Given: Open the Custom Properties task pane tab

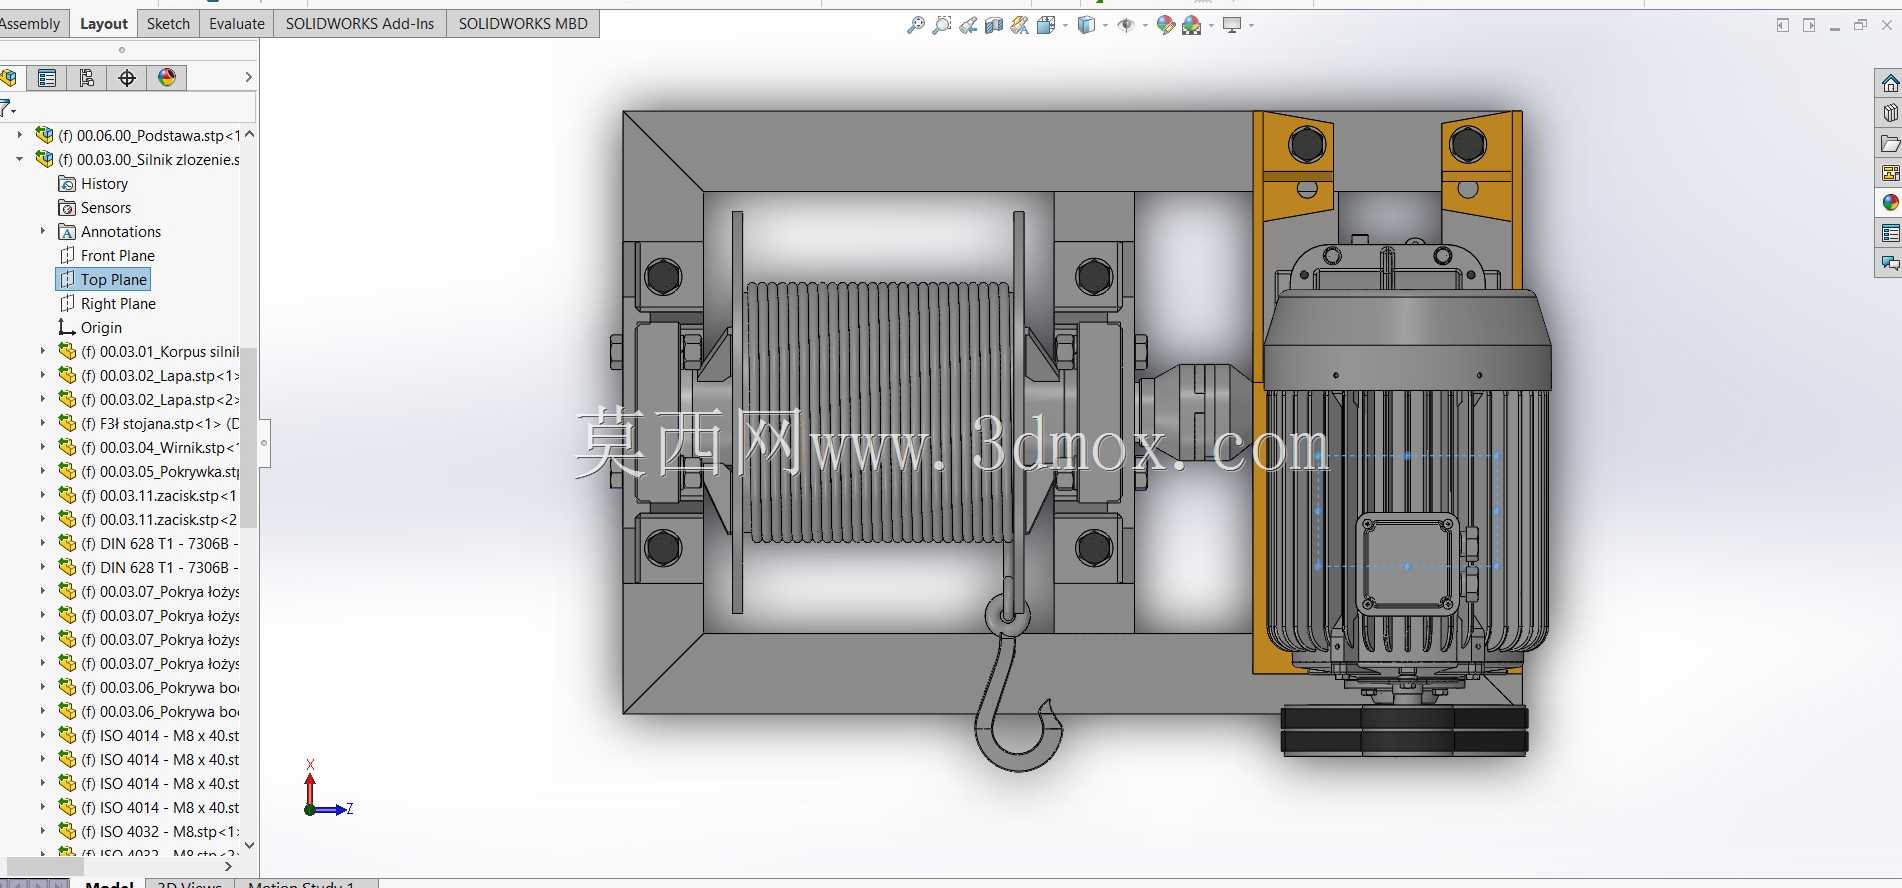Looking at the screenshot, I should pos(1889,233).
